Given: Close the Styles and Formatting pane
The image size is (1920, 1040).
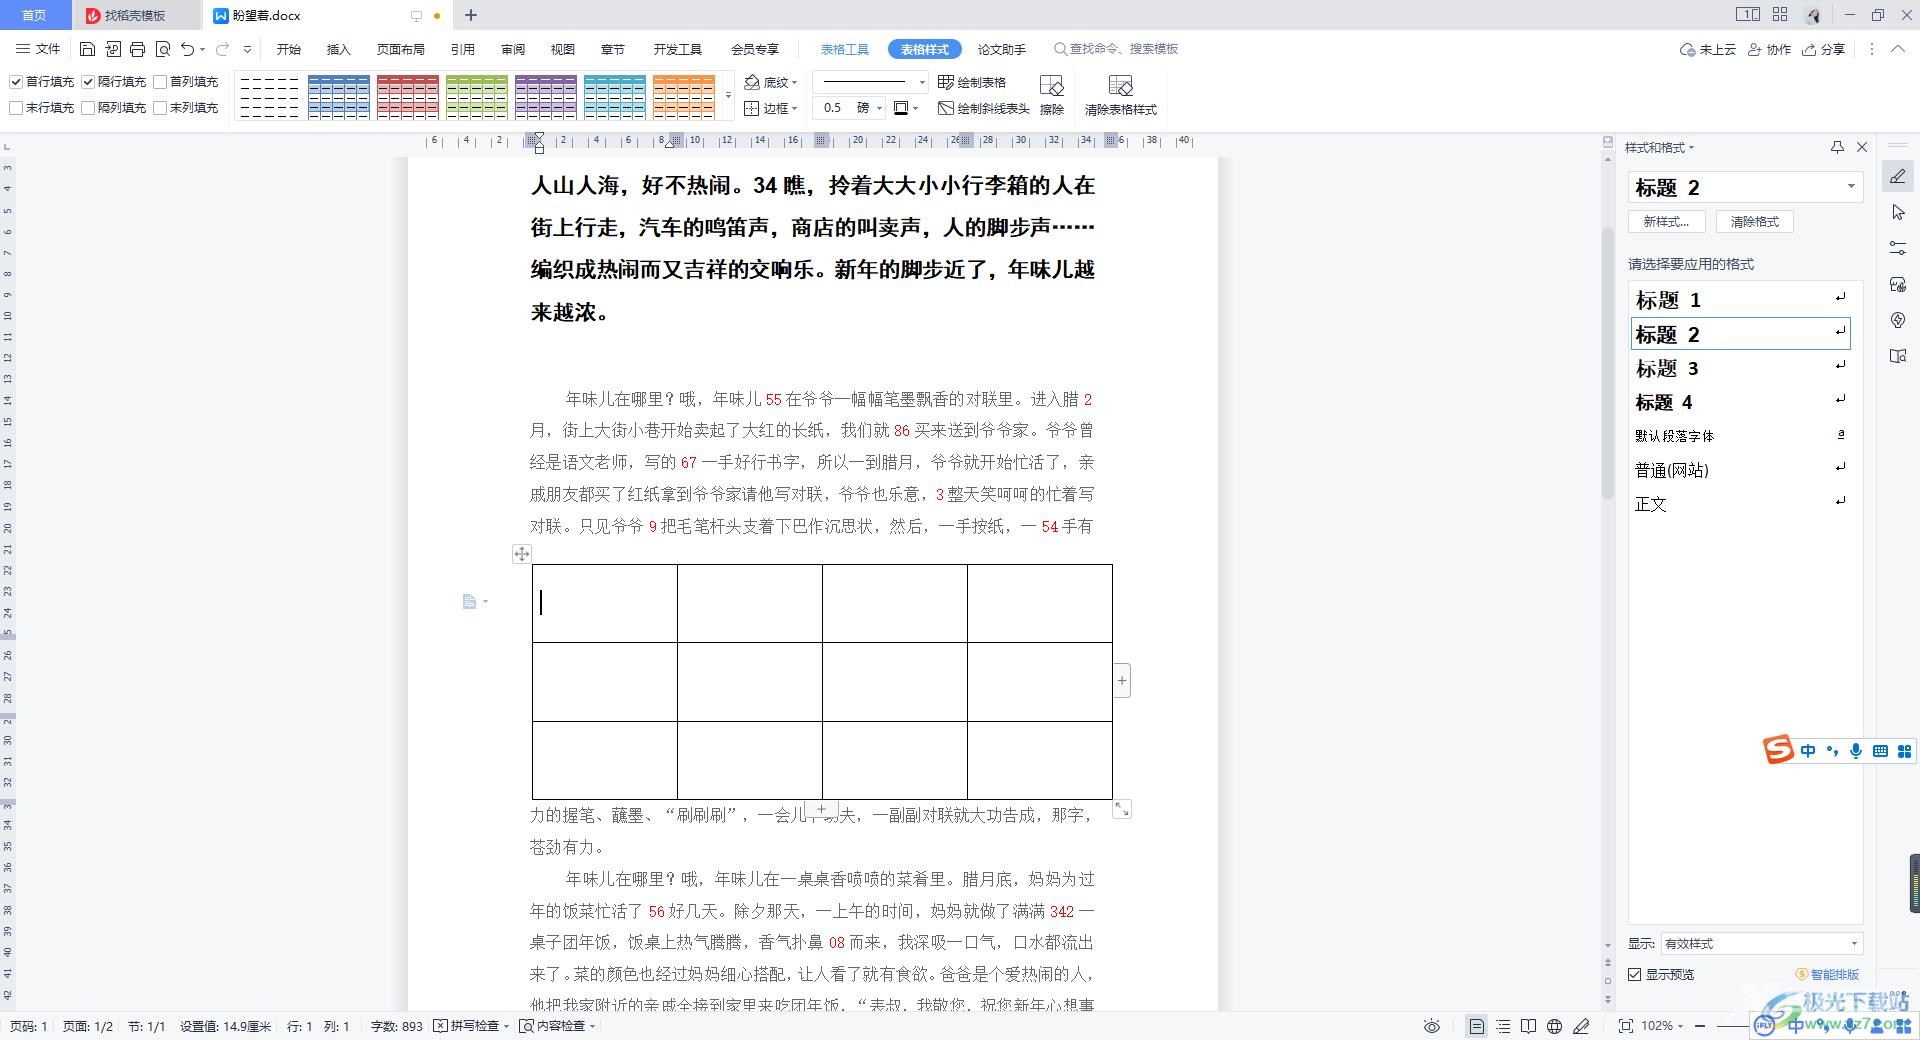Looking at the screenshot, I should [1862, 147].
